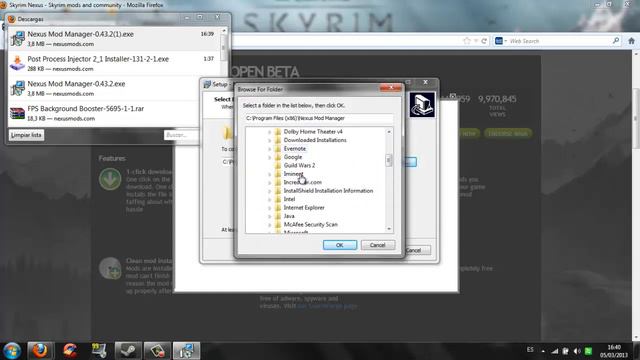Select InstallShield Installation Information folder
The width and height of the screenshot is (640, 360).
pos(328,191)
